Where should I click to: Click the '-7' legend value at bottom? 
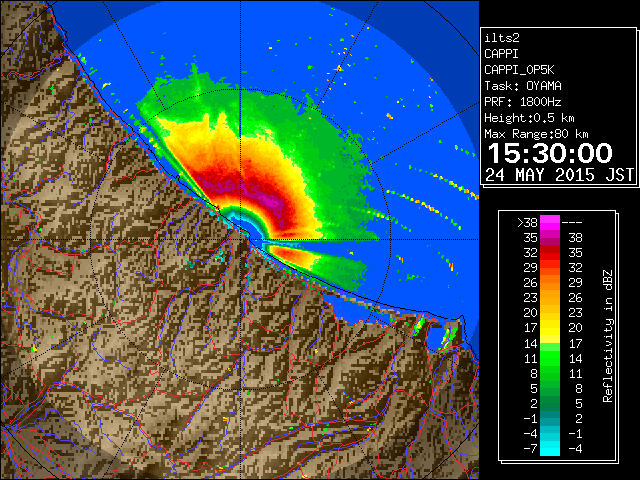pyautogui.click(x=530, y=448)
